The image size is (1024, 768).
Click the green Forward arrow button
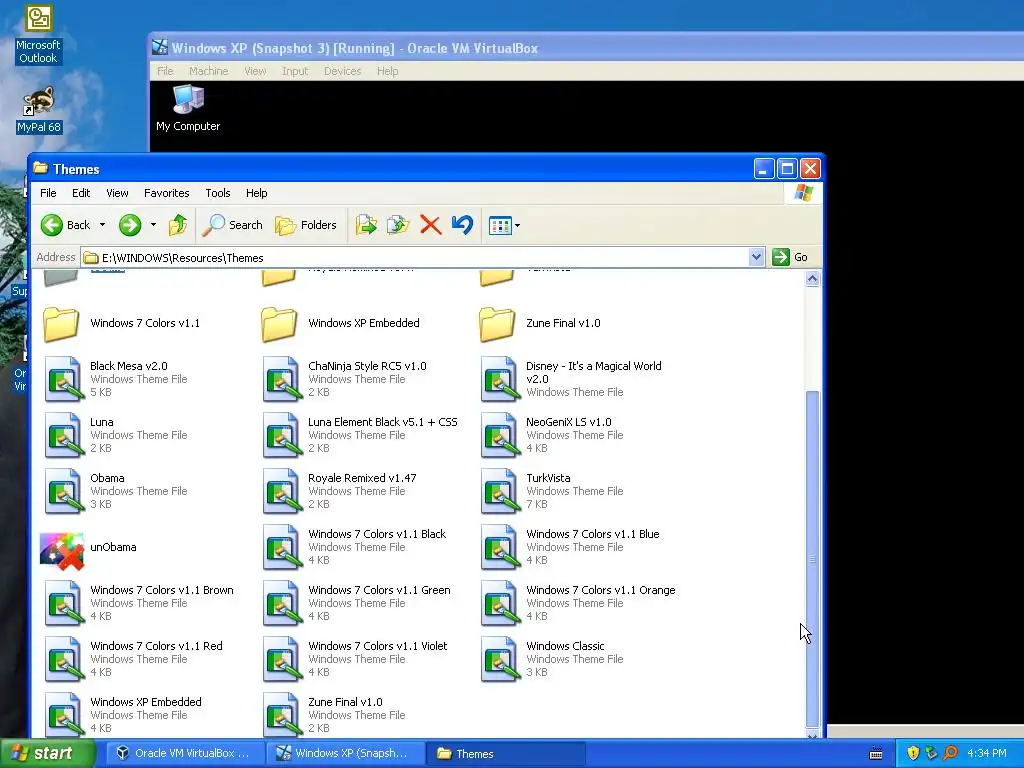tap(130, 225)
